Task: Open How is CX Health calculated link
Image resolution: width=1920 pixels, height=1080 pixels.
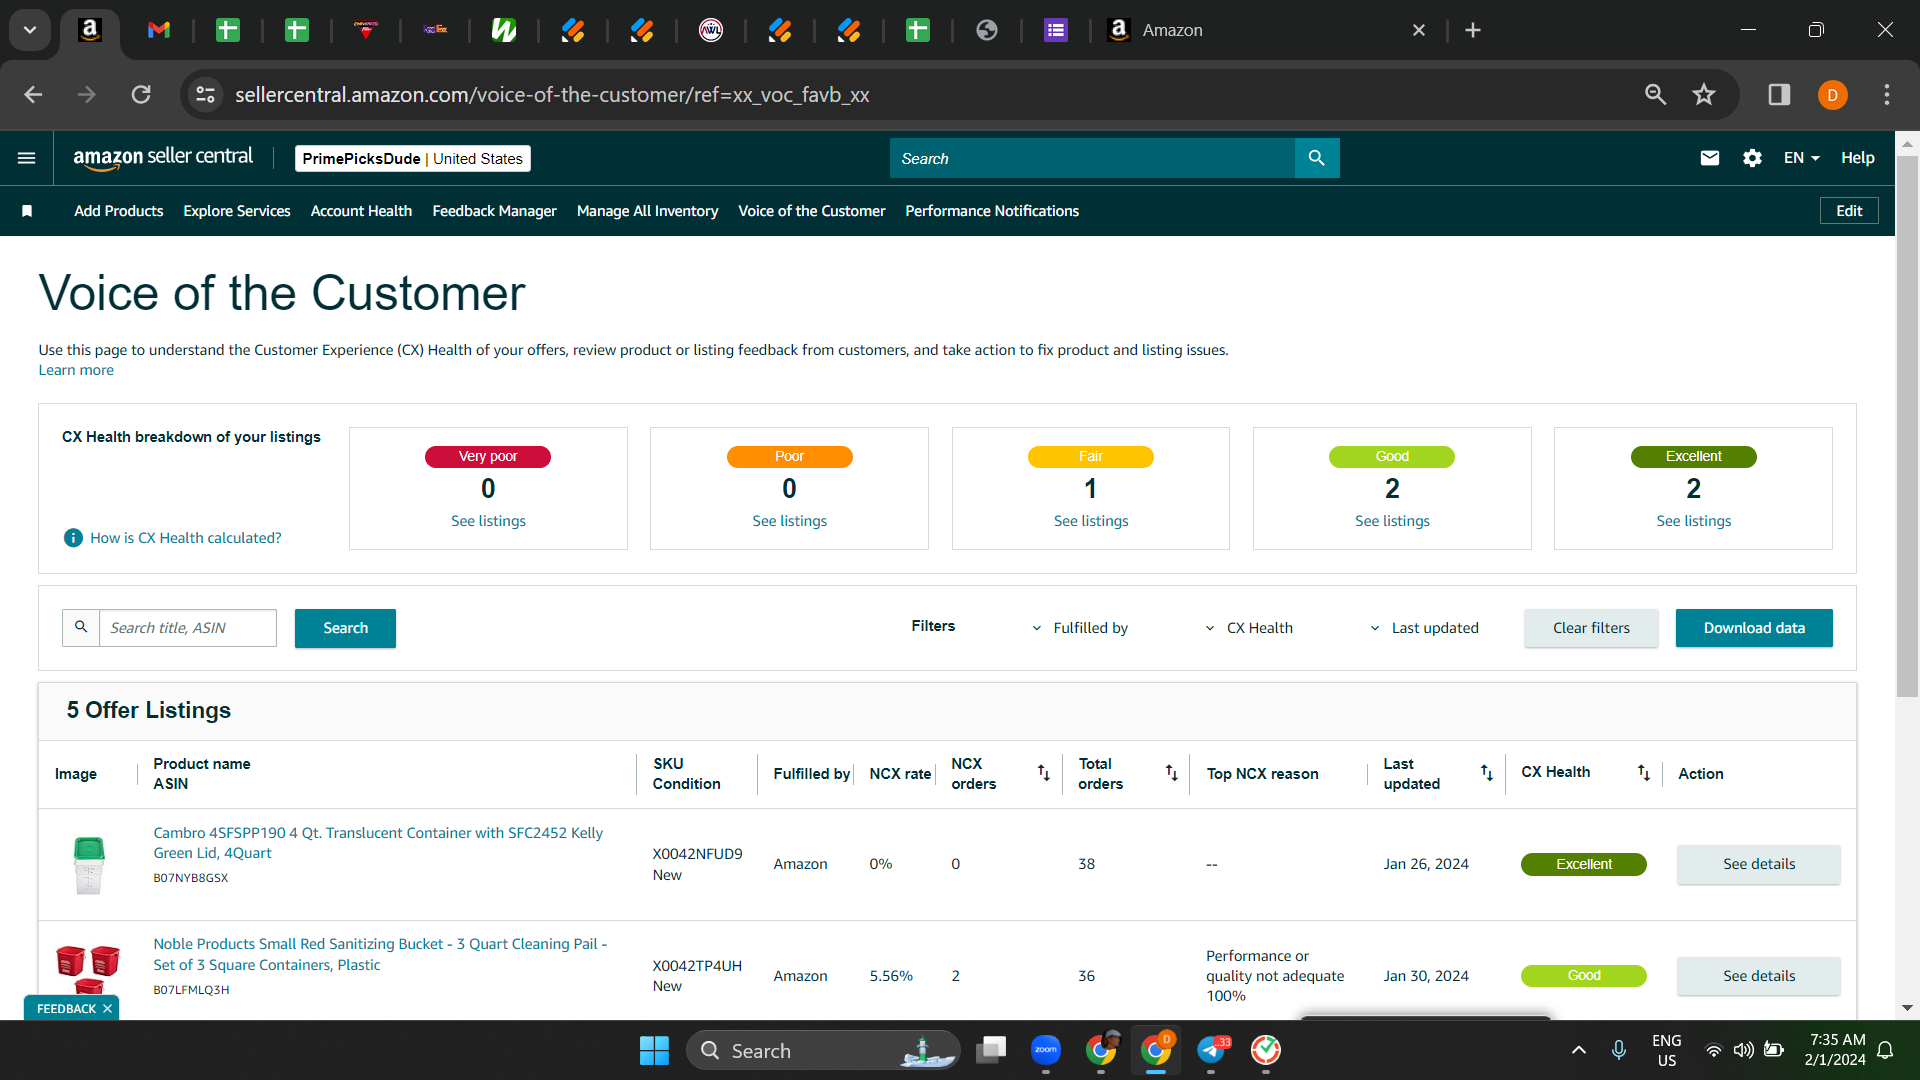Action: pos(186,538)
